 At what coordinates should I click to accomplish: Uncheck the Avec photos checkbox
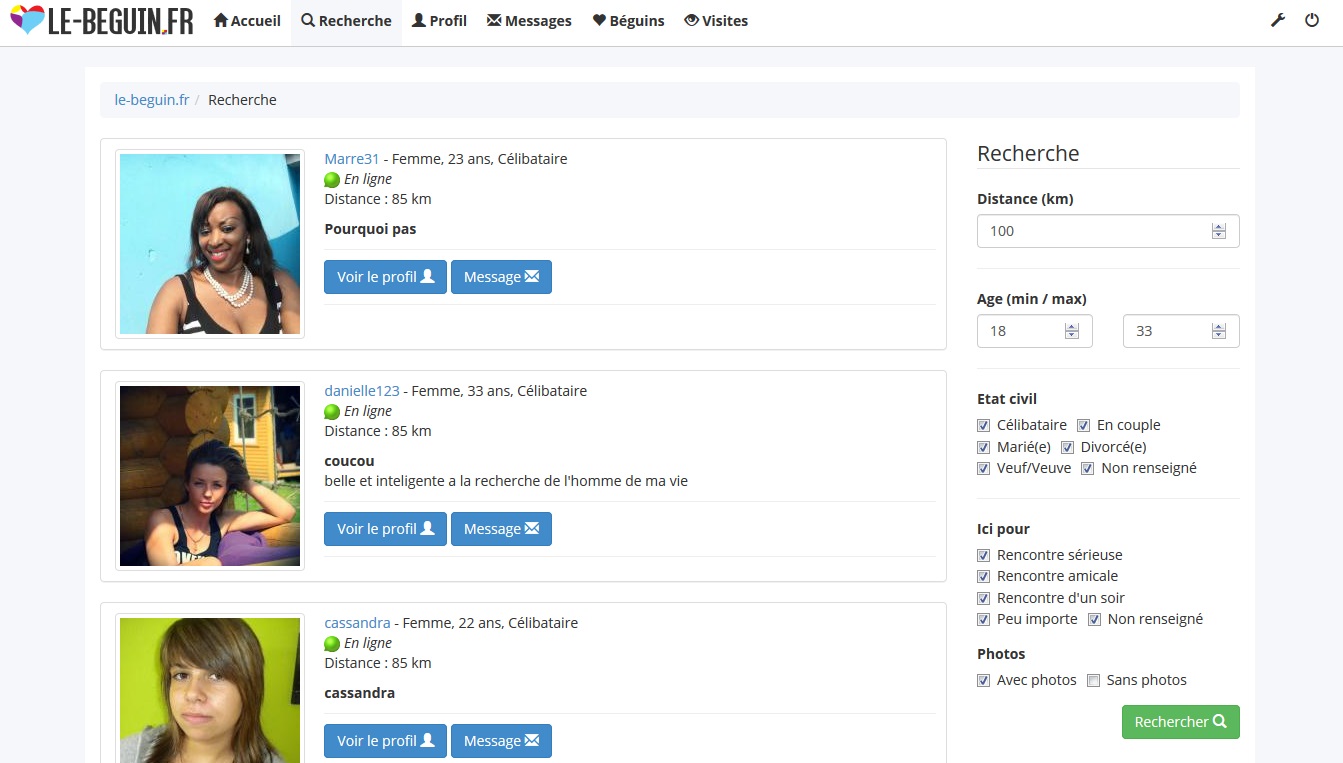(984, 681)
